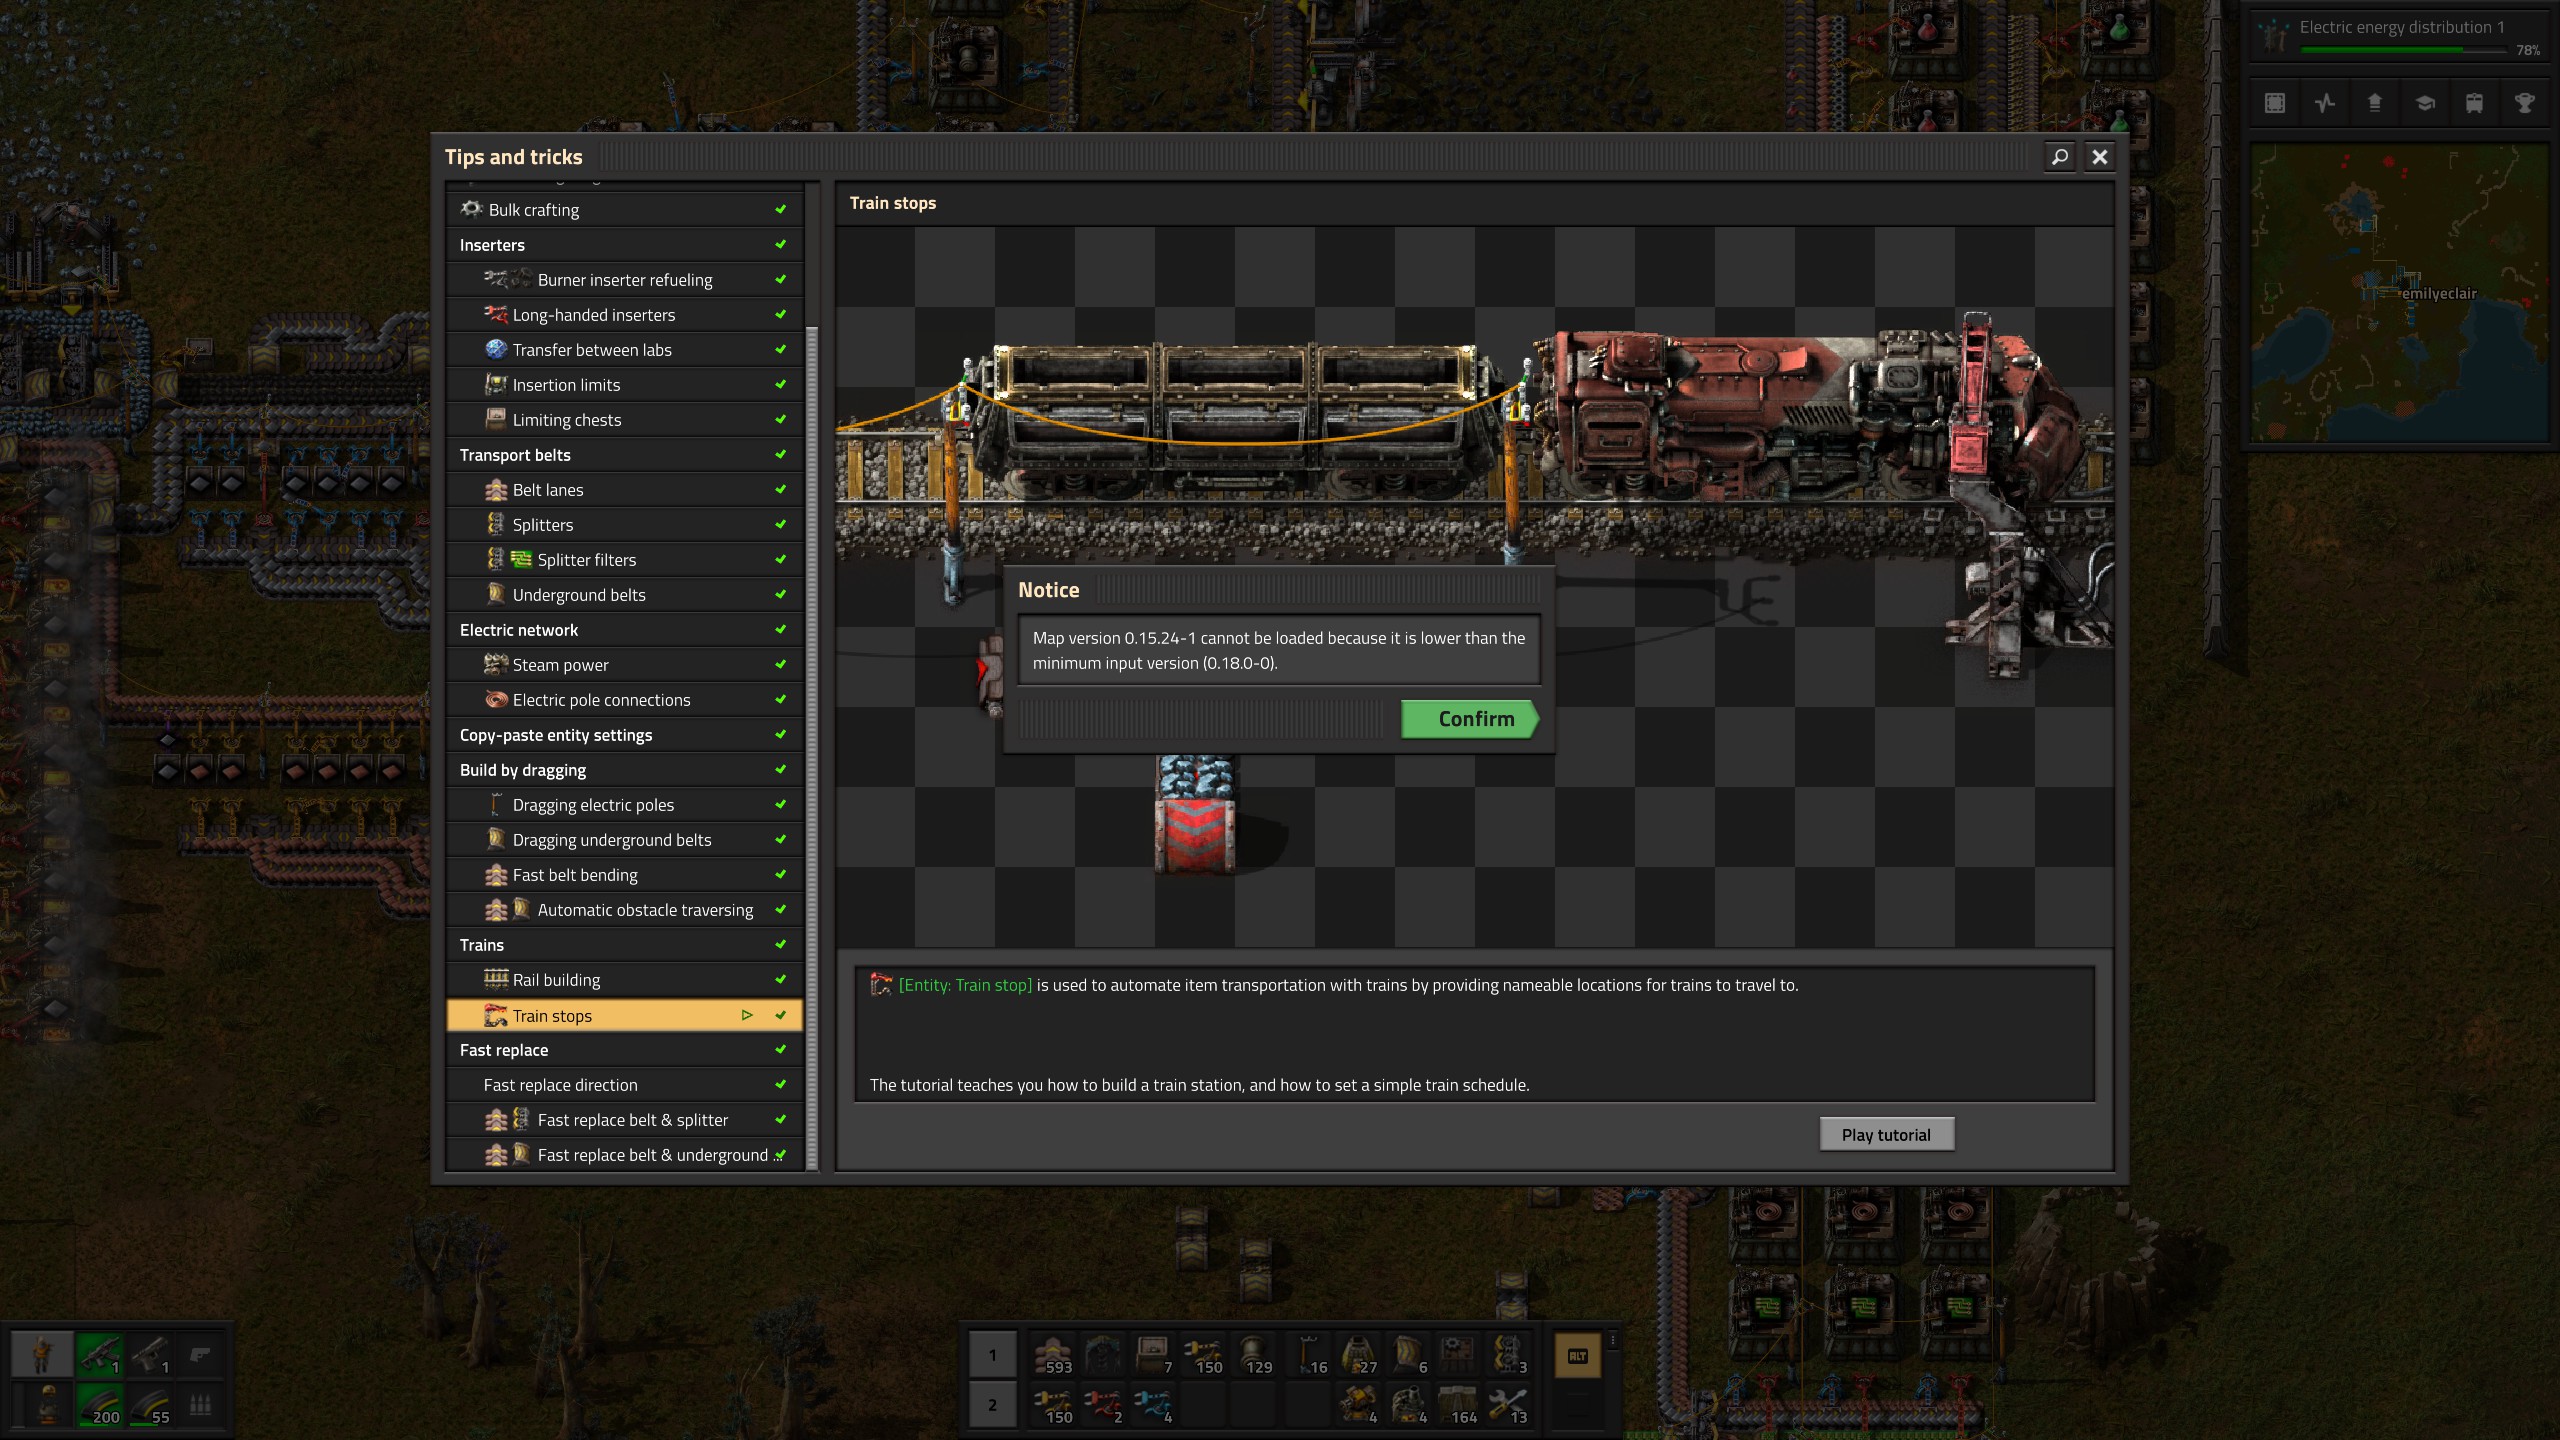Image resolution: width=2560 pixels, height=1440 pixels.
Task: Select the Build by dragging category
Action: [624, 770]
